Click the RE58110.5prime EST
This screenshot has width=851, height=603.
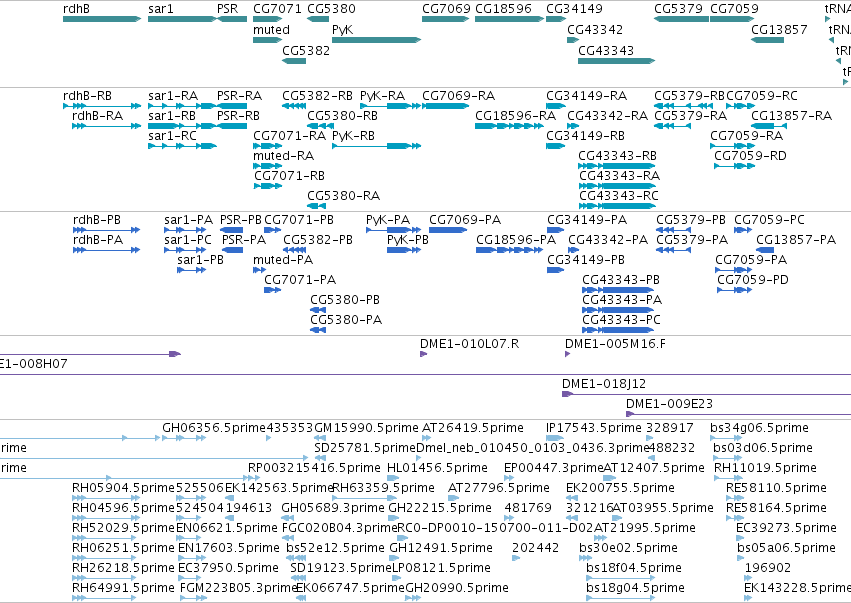click(x=734, y=498)
